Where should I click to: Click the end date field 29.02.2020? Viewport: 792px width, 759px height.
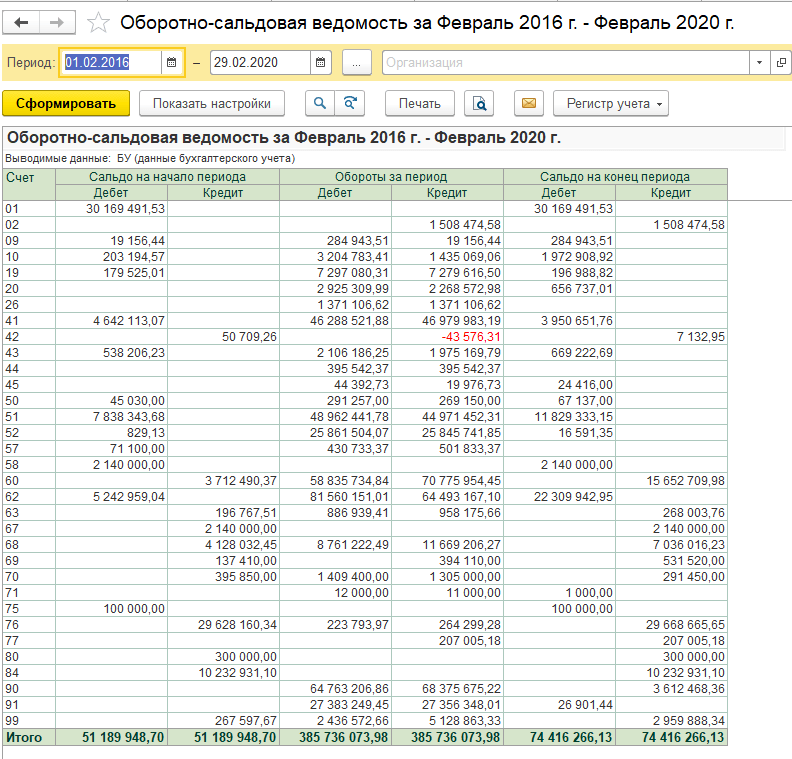(x=260, y=63)
